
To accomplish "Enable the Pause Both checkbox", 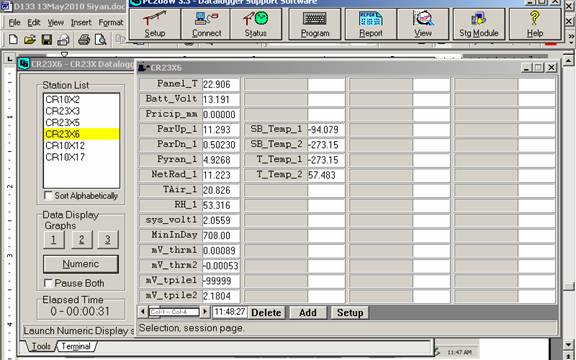I will (48, 283).
